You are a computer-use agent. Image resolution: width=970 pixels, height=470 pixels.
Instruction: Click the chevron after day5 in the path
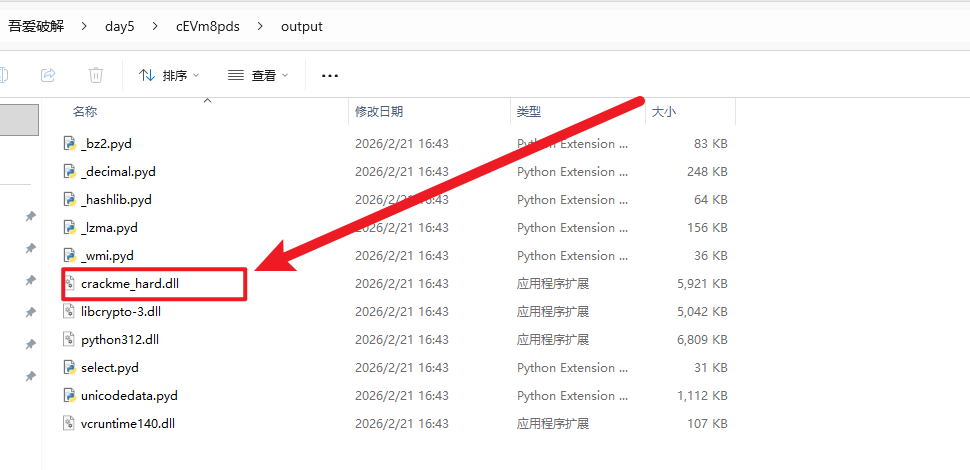tap(154, 26)
